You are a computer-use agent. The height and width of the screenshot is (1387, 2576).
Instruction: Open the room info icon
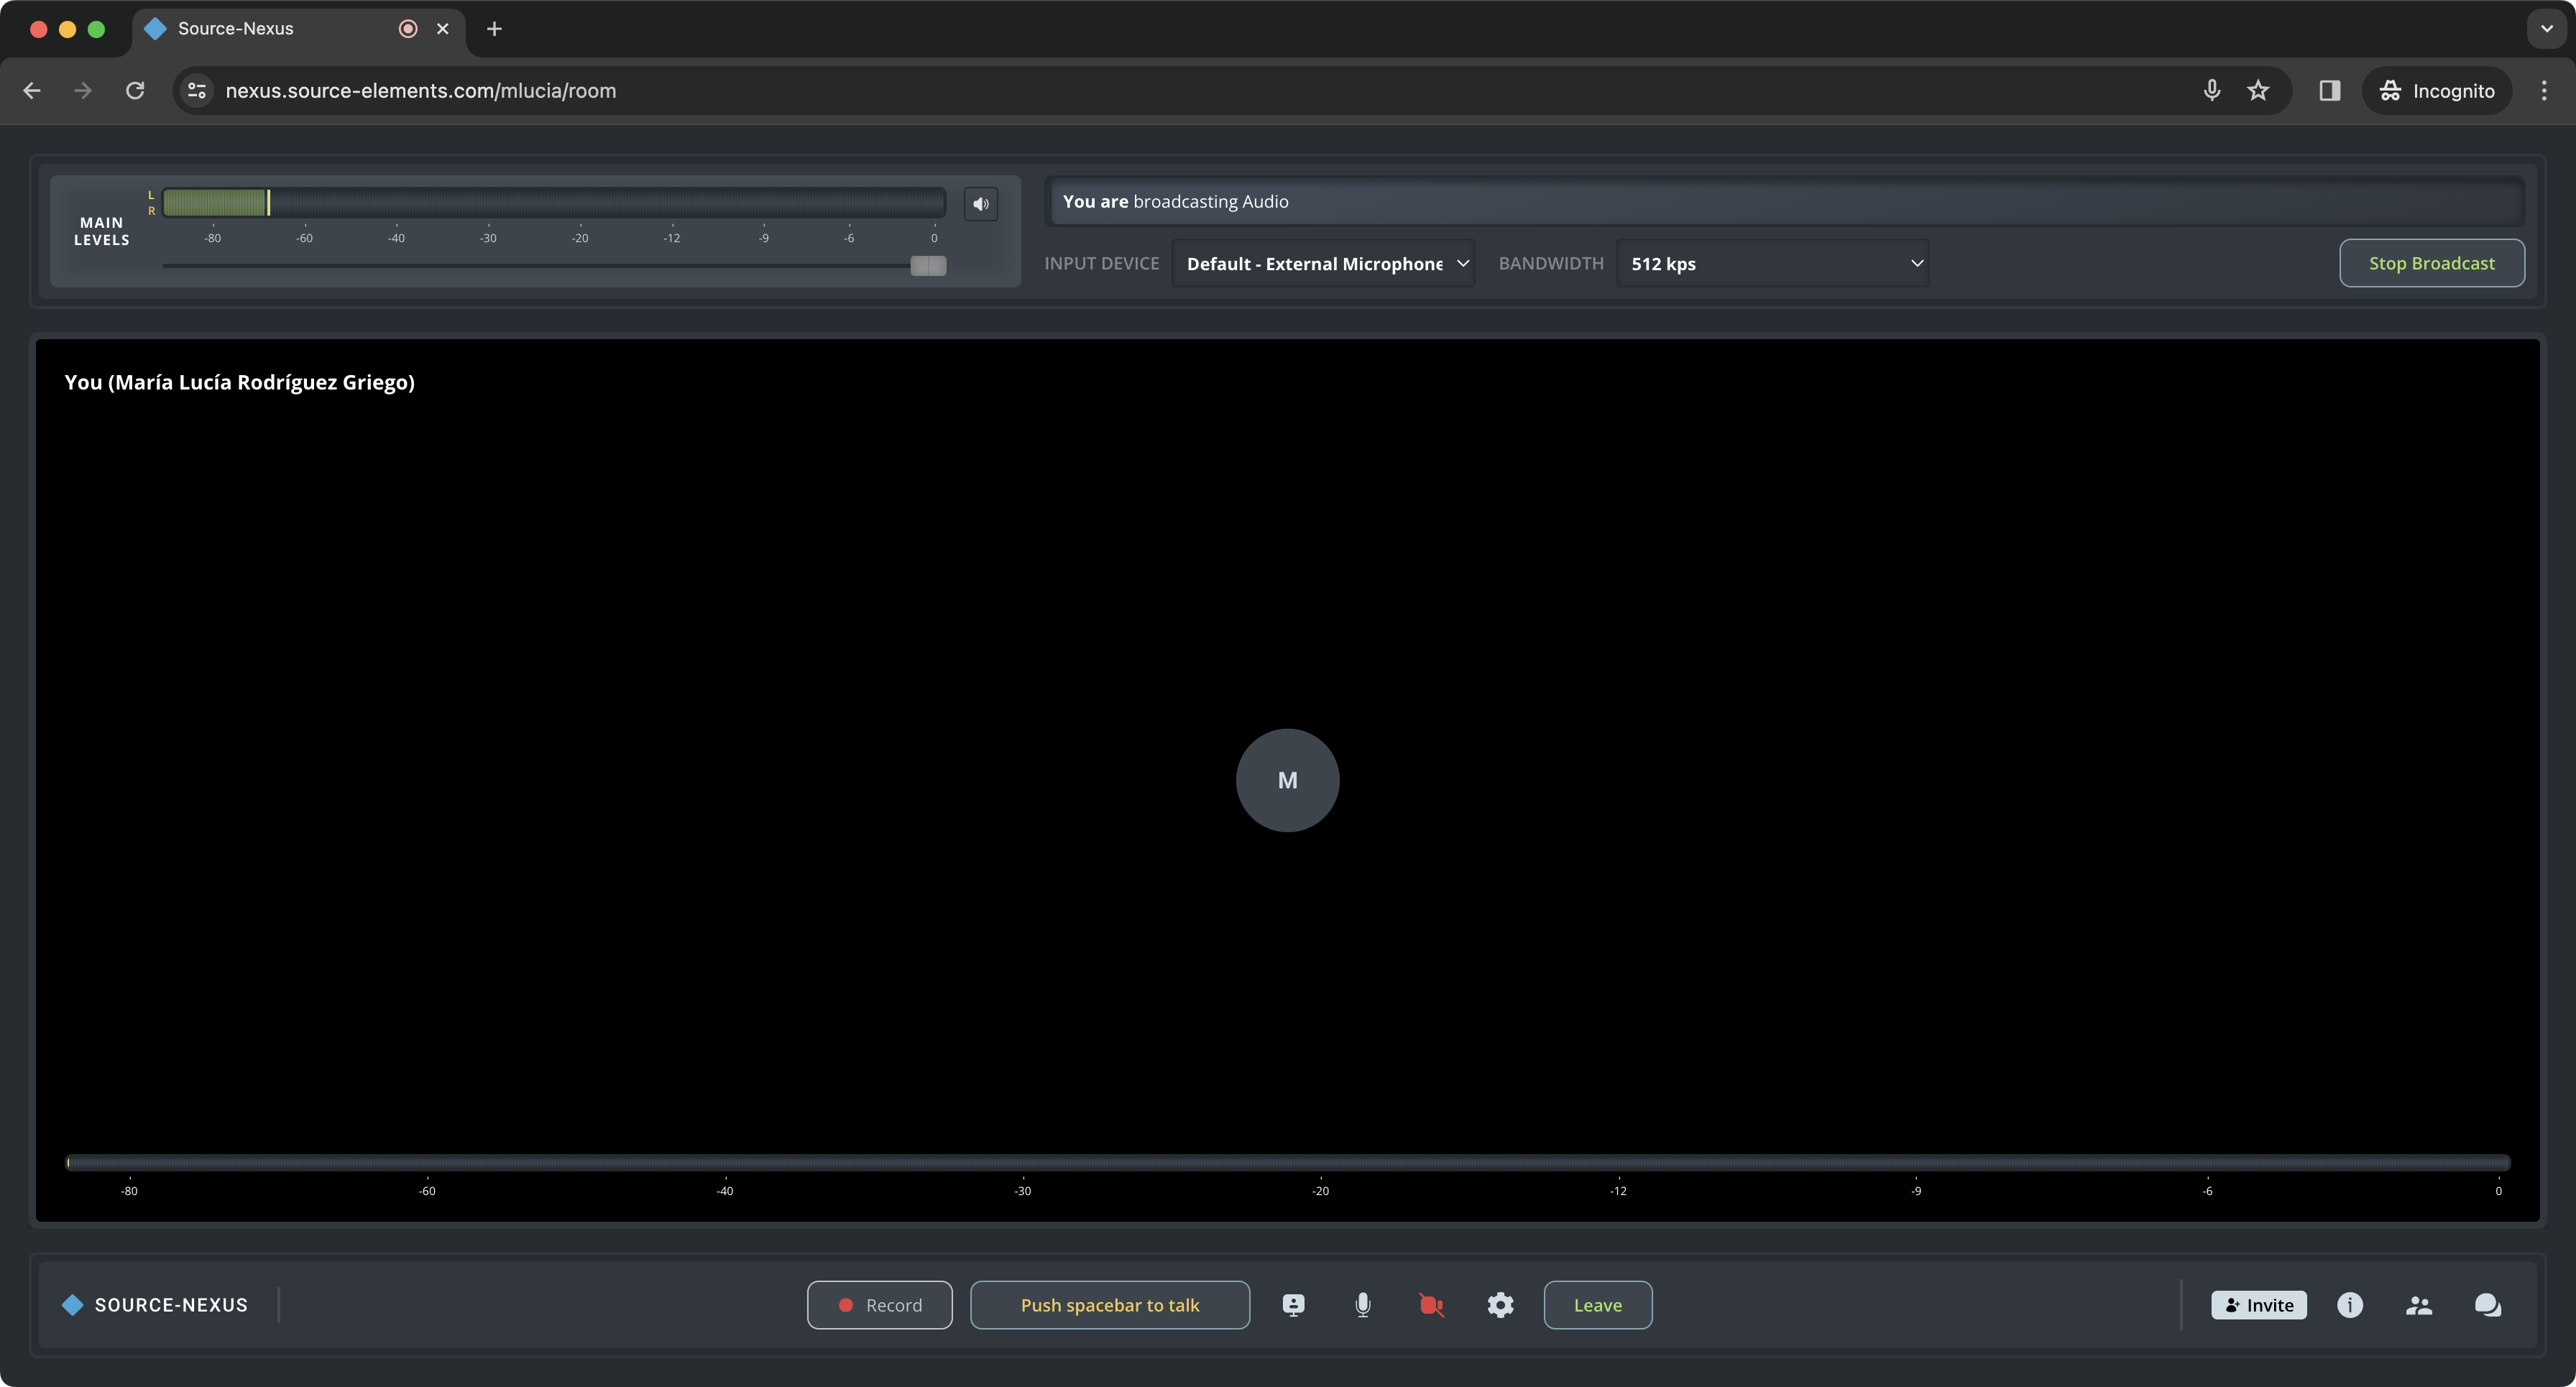(x=2349, y=1305)
